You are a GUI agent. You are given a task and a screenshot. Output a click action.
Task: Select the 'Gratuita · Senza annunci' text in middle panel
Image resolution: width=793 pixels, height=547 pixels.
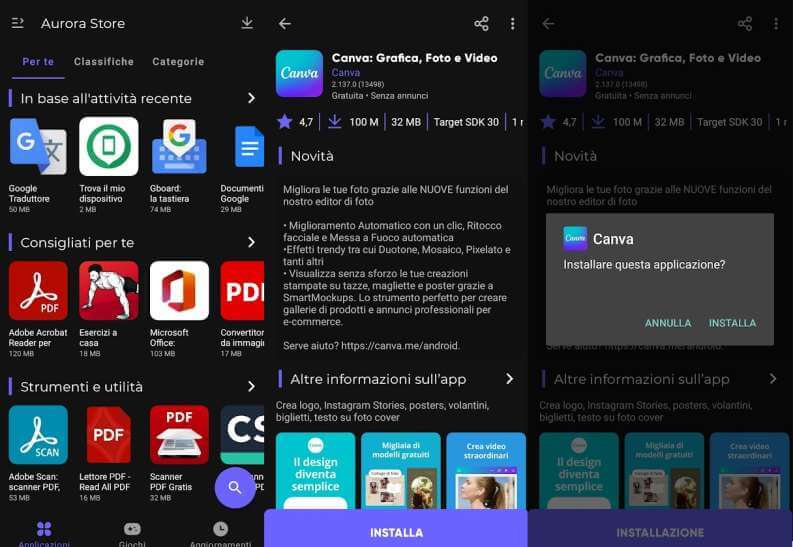[380, 96]
